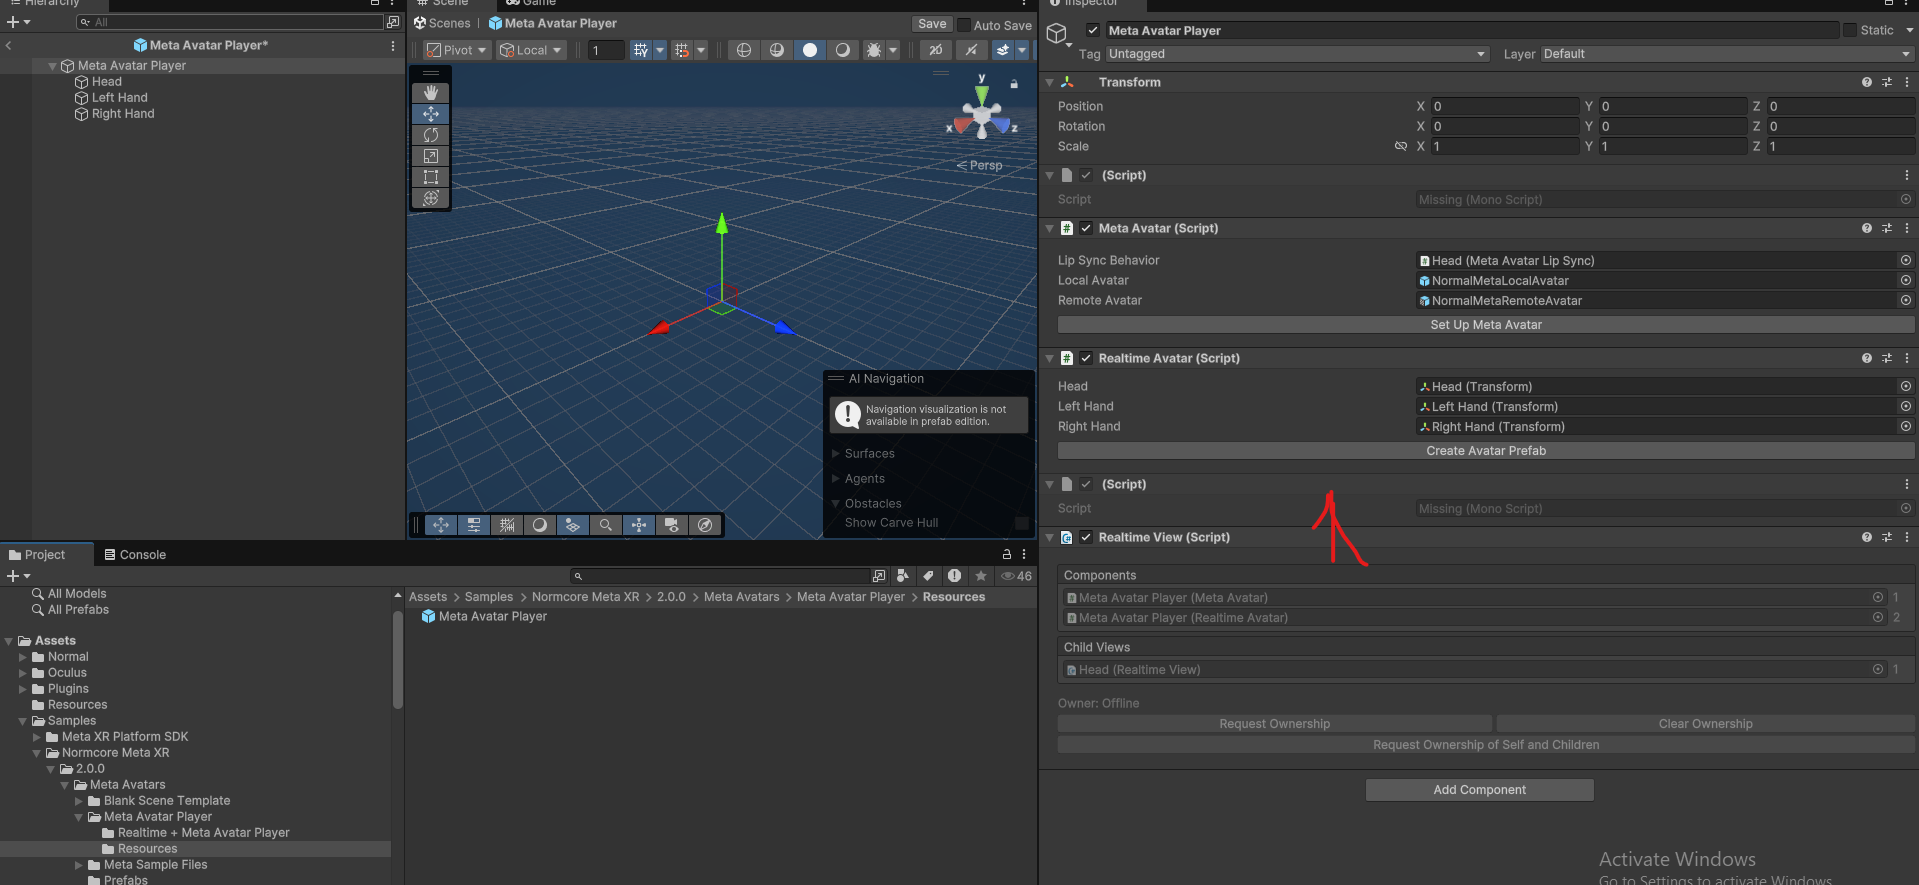Open the Pivot mode dropdown
This screenshot has height=885, width=1919.
pyautogui.click(x=456, y=50)
